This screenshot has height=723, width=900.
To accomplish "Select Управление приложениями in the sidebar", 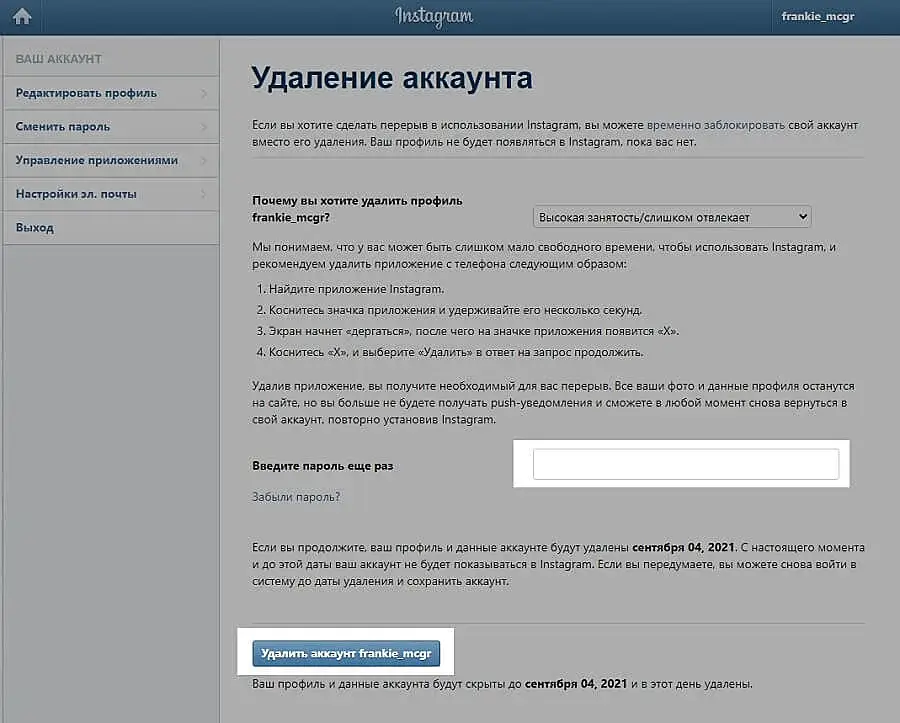I will click(96, 160).
